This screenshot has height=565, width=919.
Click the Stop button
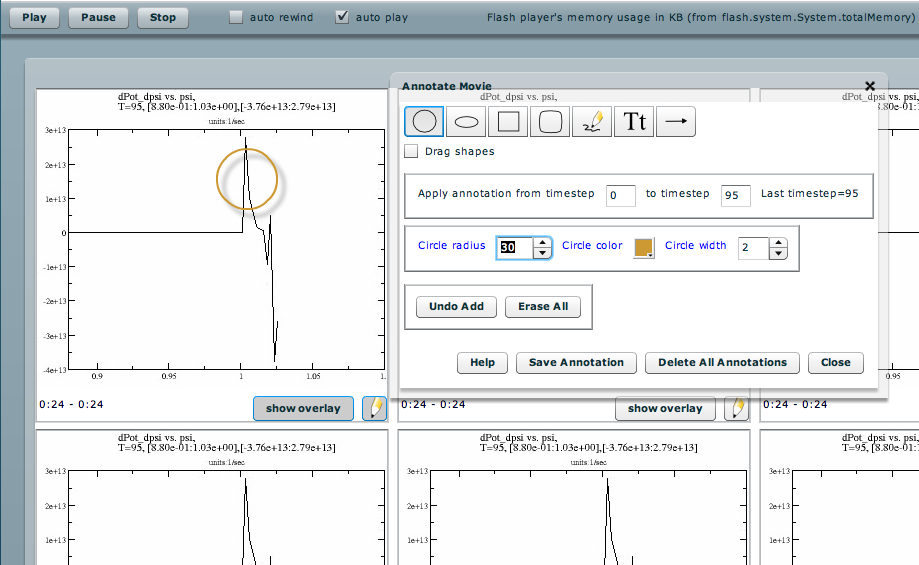[x=163, y=18]
